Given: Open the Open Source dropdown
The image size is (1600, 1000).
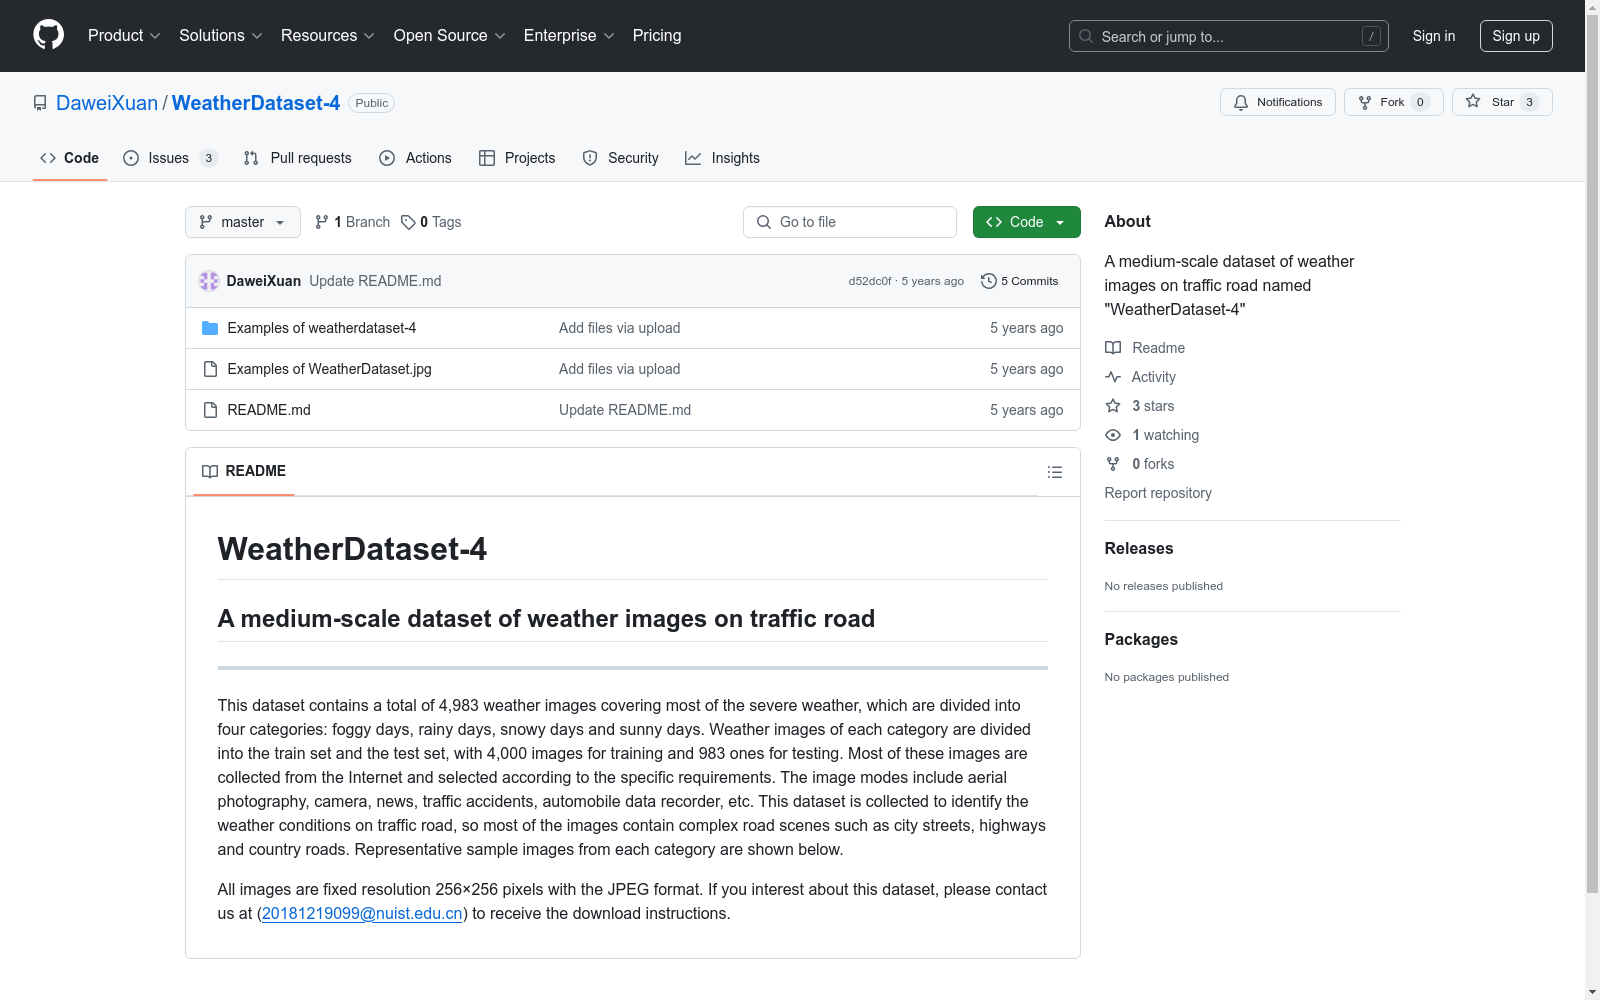Looking at the screenshot, I should coord(450,35).
